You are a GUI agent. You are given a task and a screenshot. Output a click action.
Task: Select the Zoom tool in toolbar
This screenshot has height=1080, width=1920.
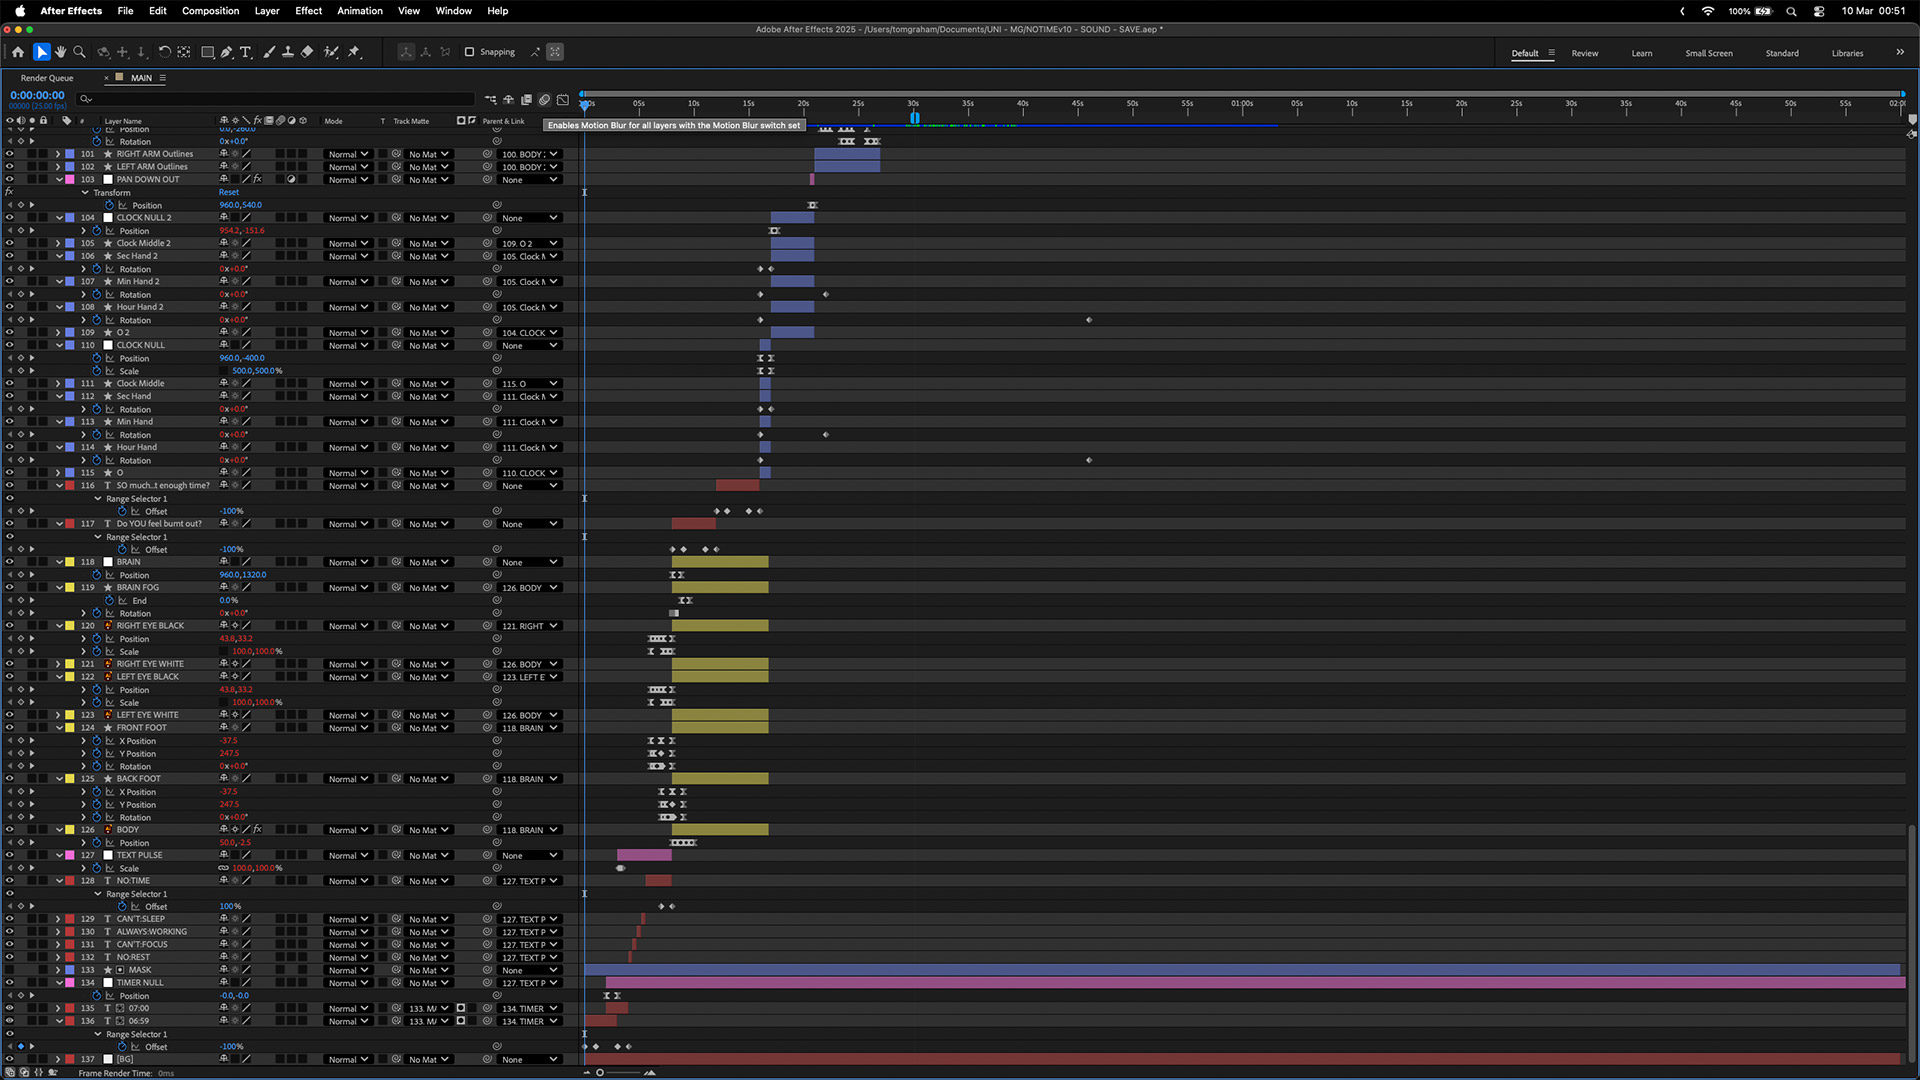[x=80, y=52]
